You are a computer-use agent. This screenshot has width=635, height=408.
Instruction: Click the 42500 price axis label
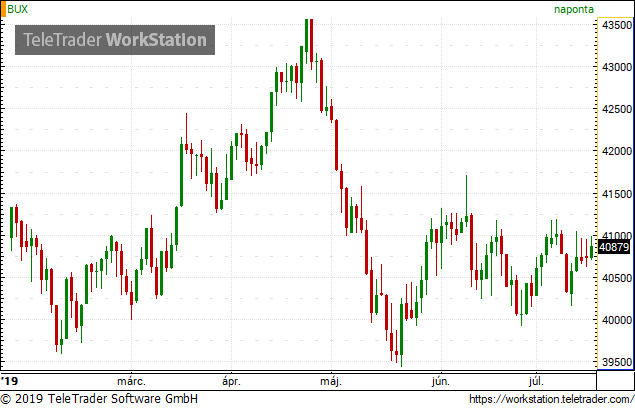616,109
